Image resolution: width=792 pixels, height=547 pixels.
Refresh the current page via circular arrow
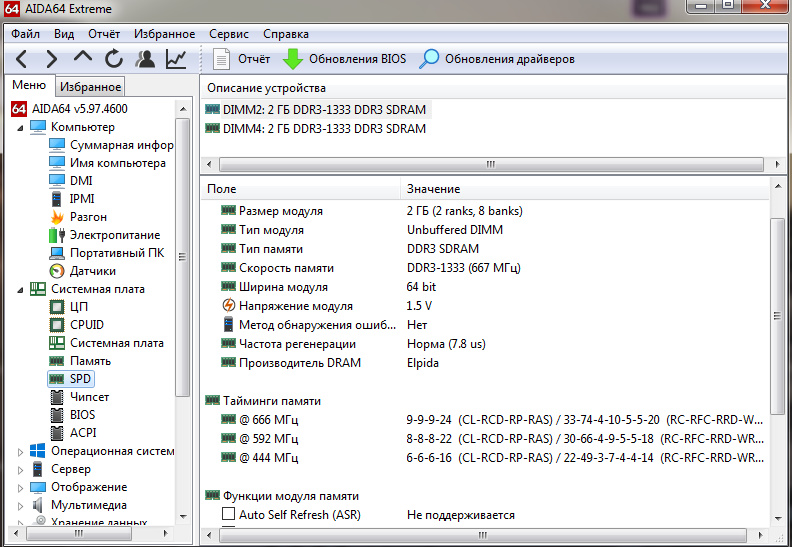coord(114,59)
